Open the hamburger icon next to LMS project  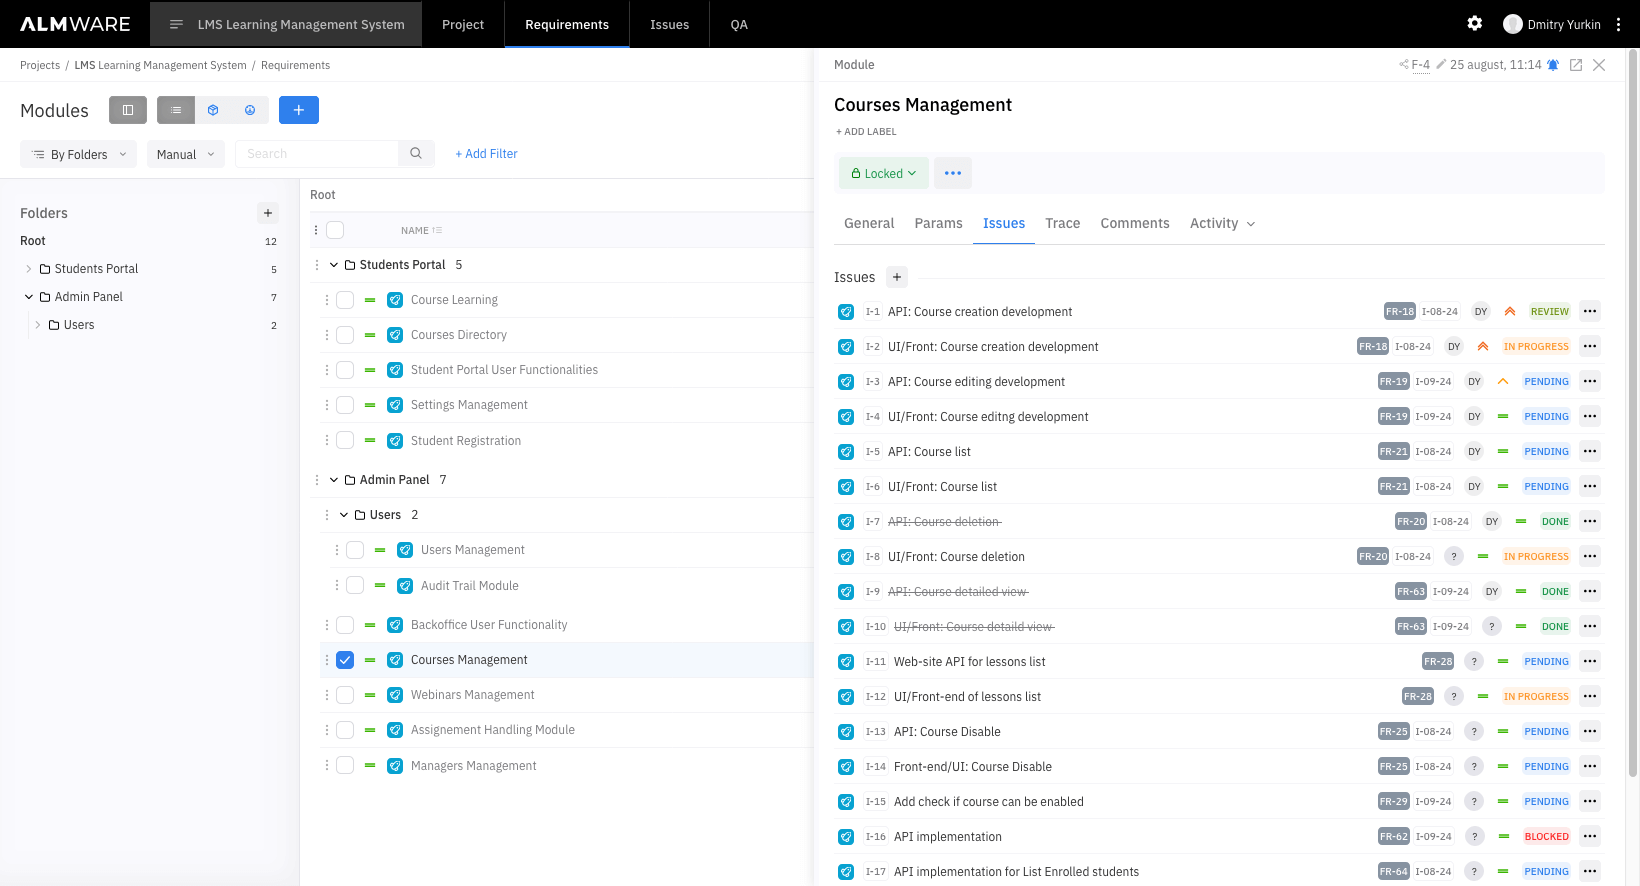(x=176, y=24)
